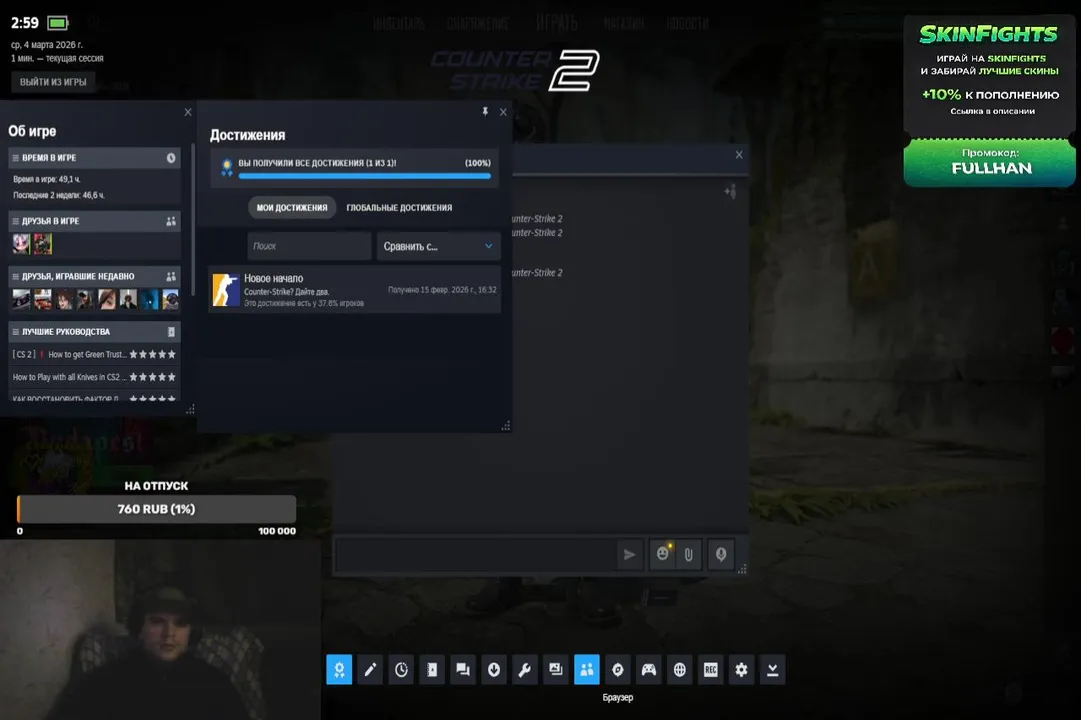
Task: Close the Достижения window
Action: click(x=503, y=112)
